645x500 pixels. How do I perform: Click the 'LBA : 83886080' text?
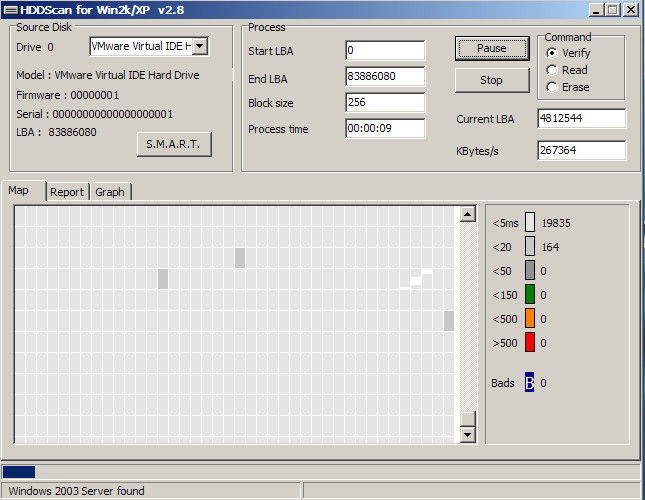tap(56, 132)
